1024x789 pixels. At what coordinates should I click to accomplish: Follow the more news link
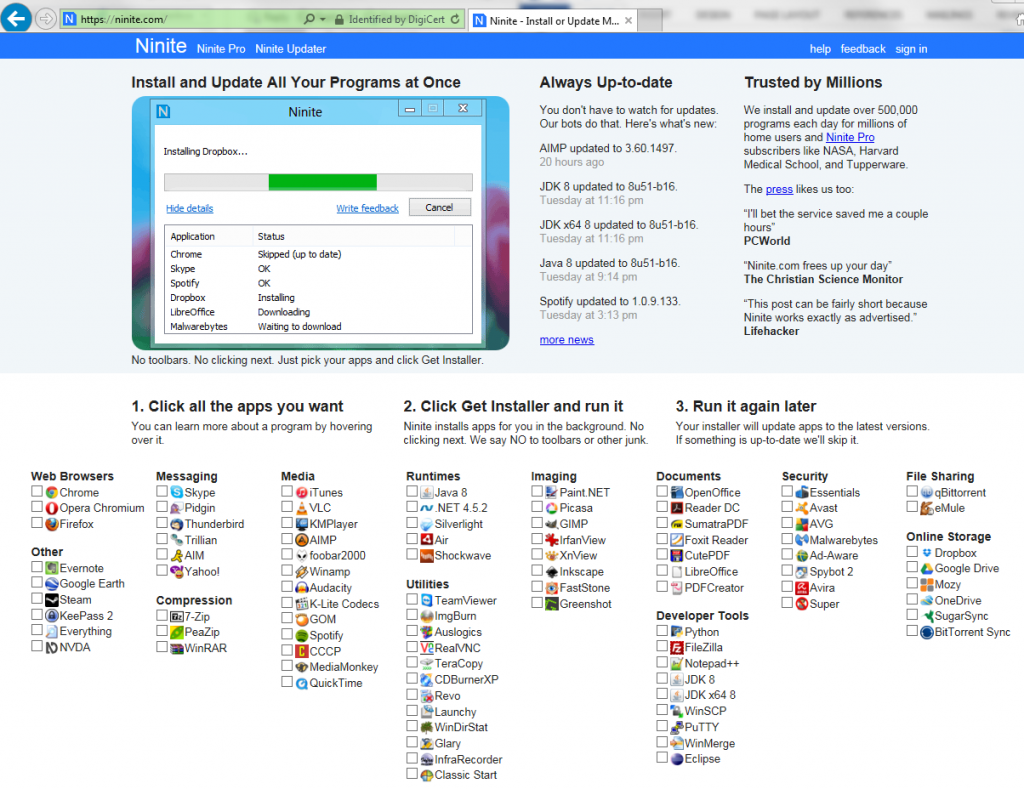click(x=566, y=340)
